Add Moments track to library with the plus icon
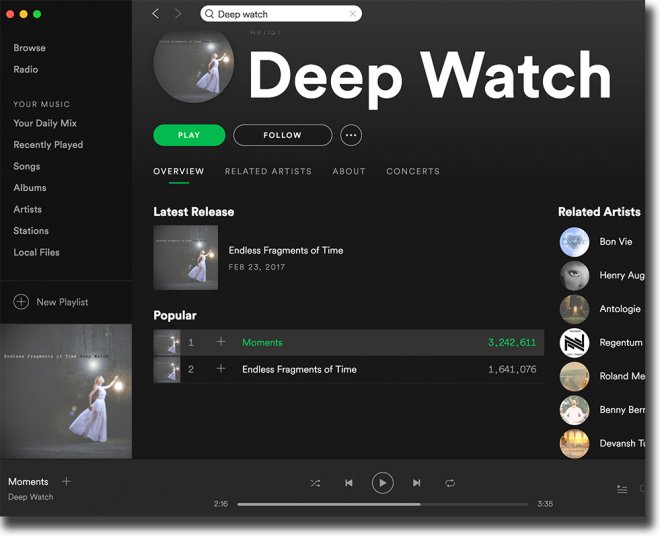Screen dimensions: 660x536 [221, 342]
